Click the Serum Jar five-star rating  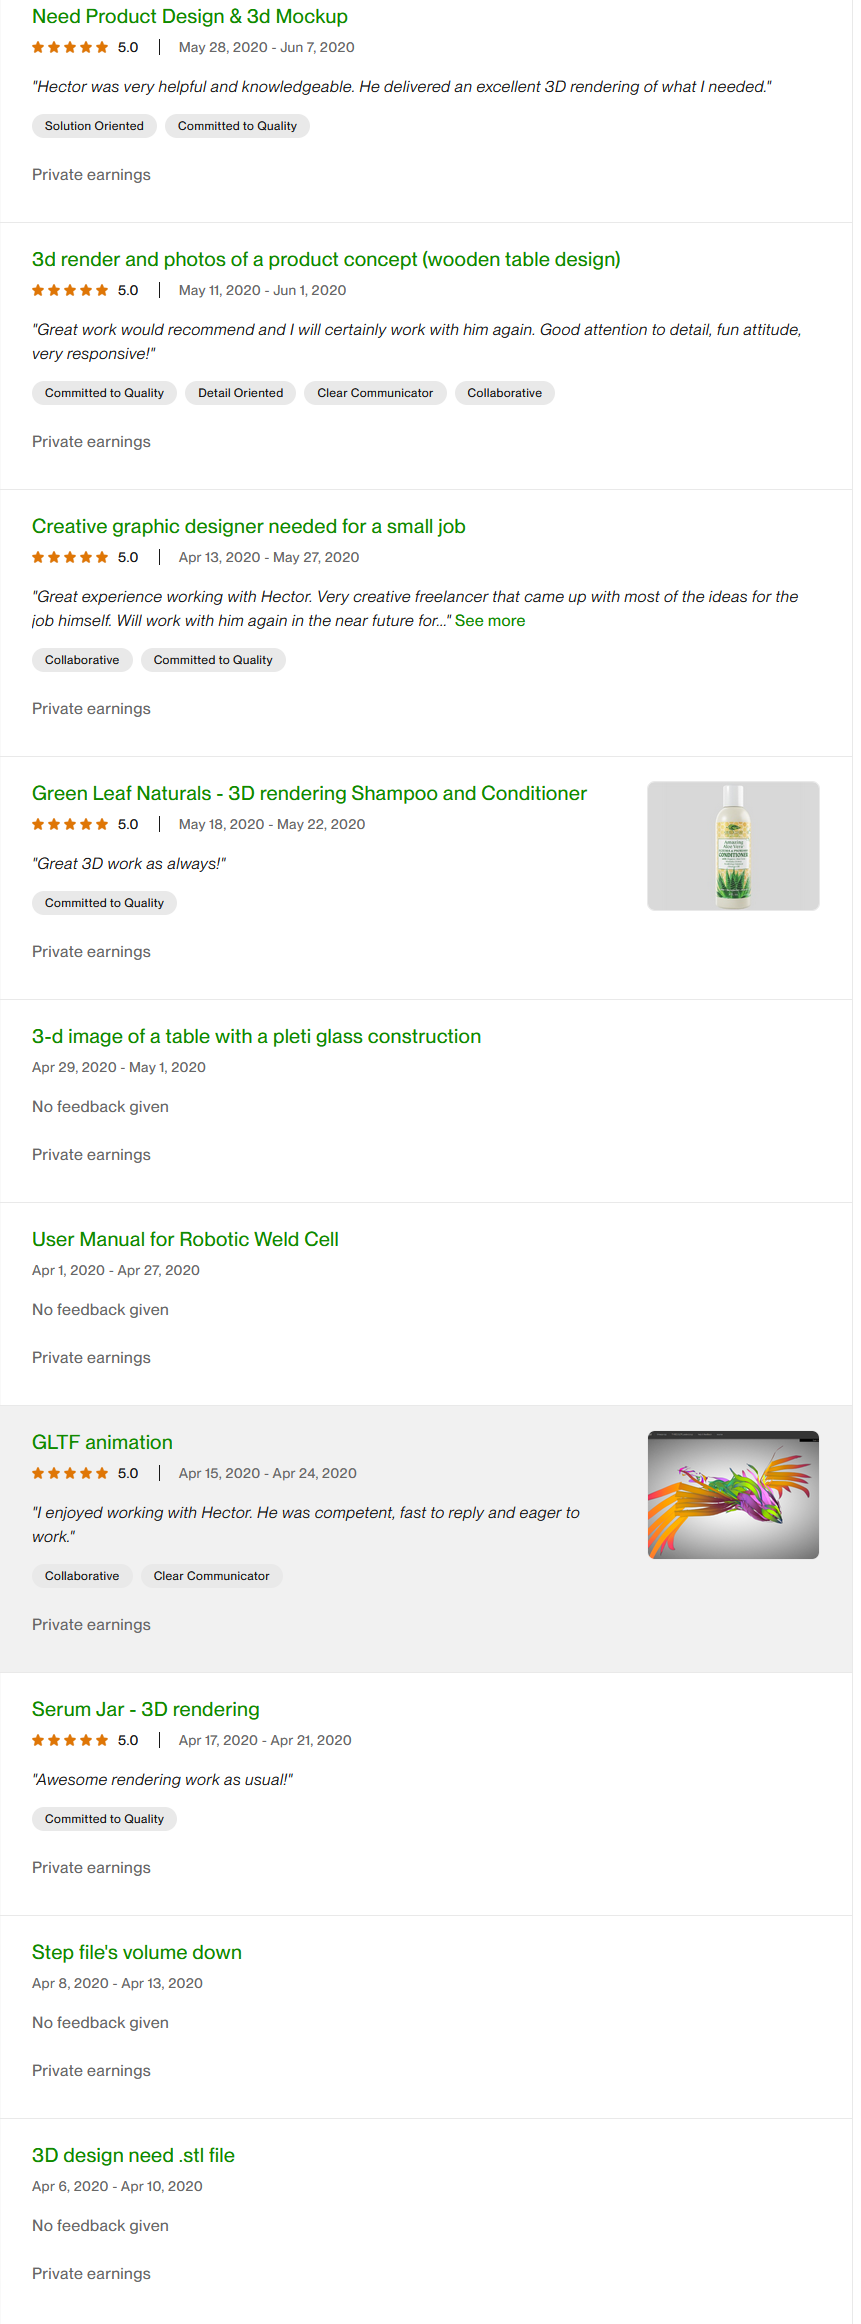point(70,1741)
